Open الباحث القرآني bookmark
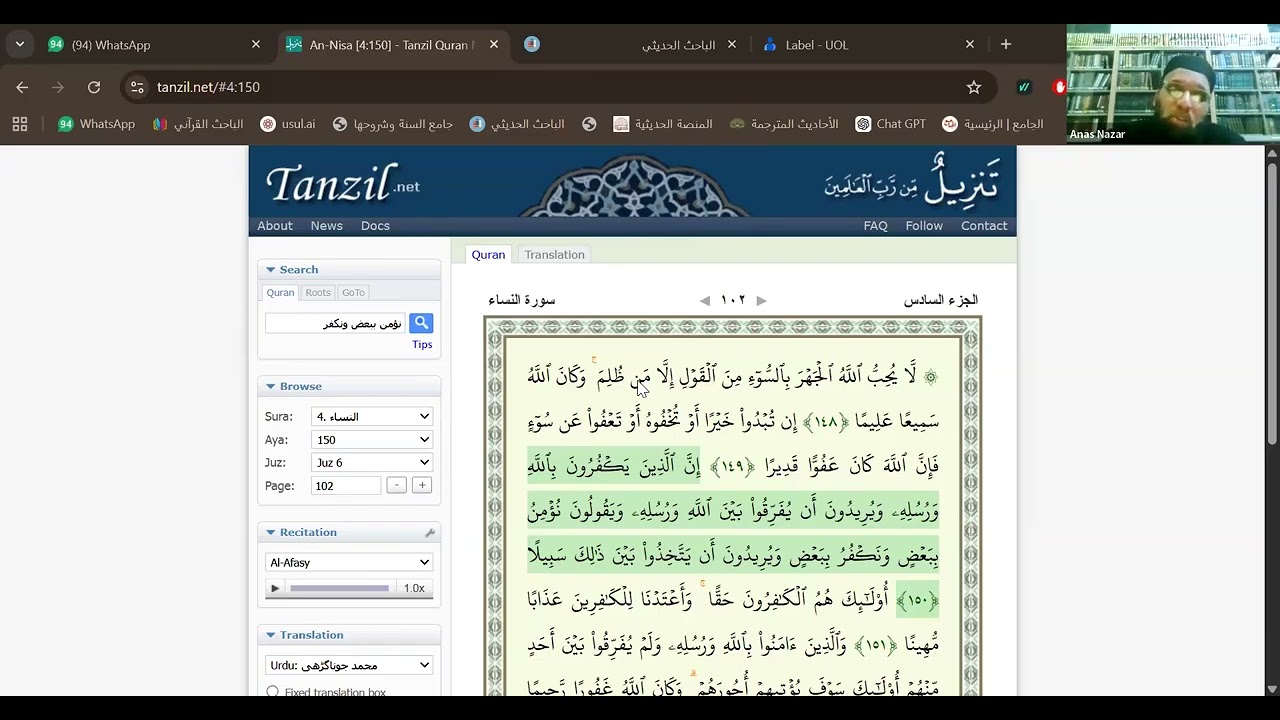The width and height of the screenshot is (1280, 720). [x=198, y=124]
